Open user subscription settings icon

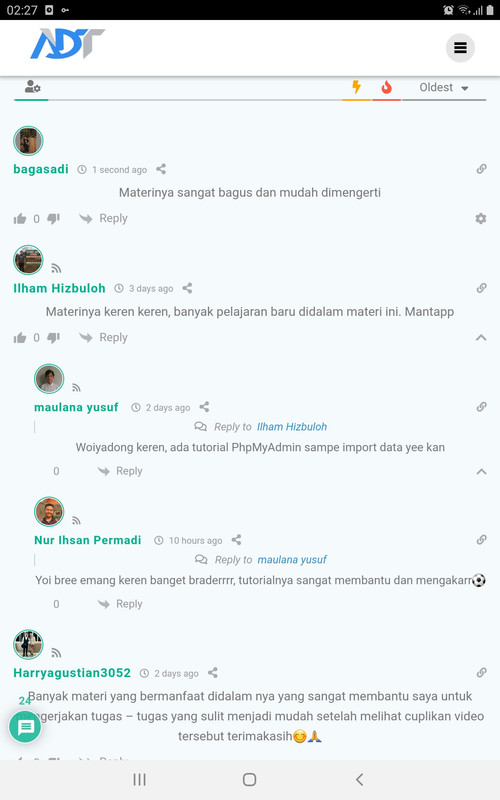pyautogui.click(x=32, y=87)
